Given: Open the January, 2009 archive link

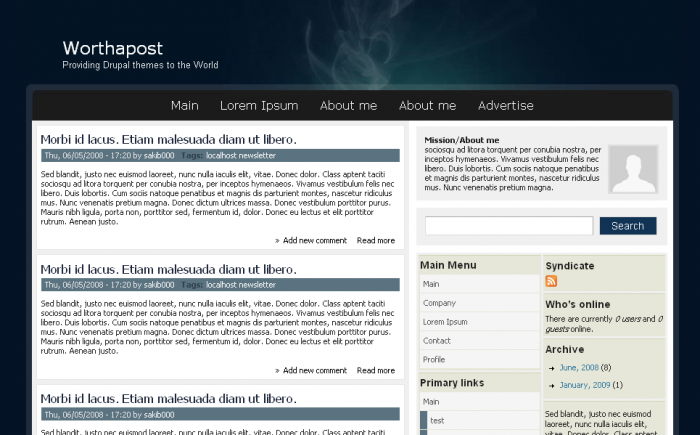Looking at the screenshot, I should pos(584,385).
